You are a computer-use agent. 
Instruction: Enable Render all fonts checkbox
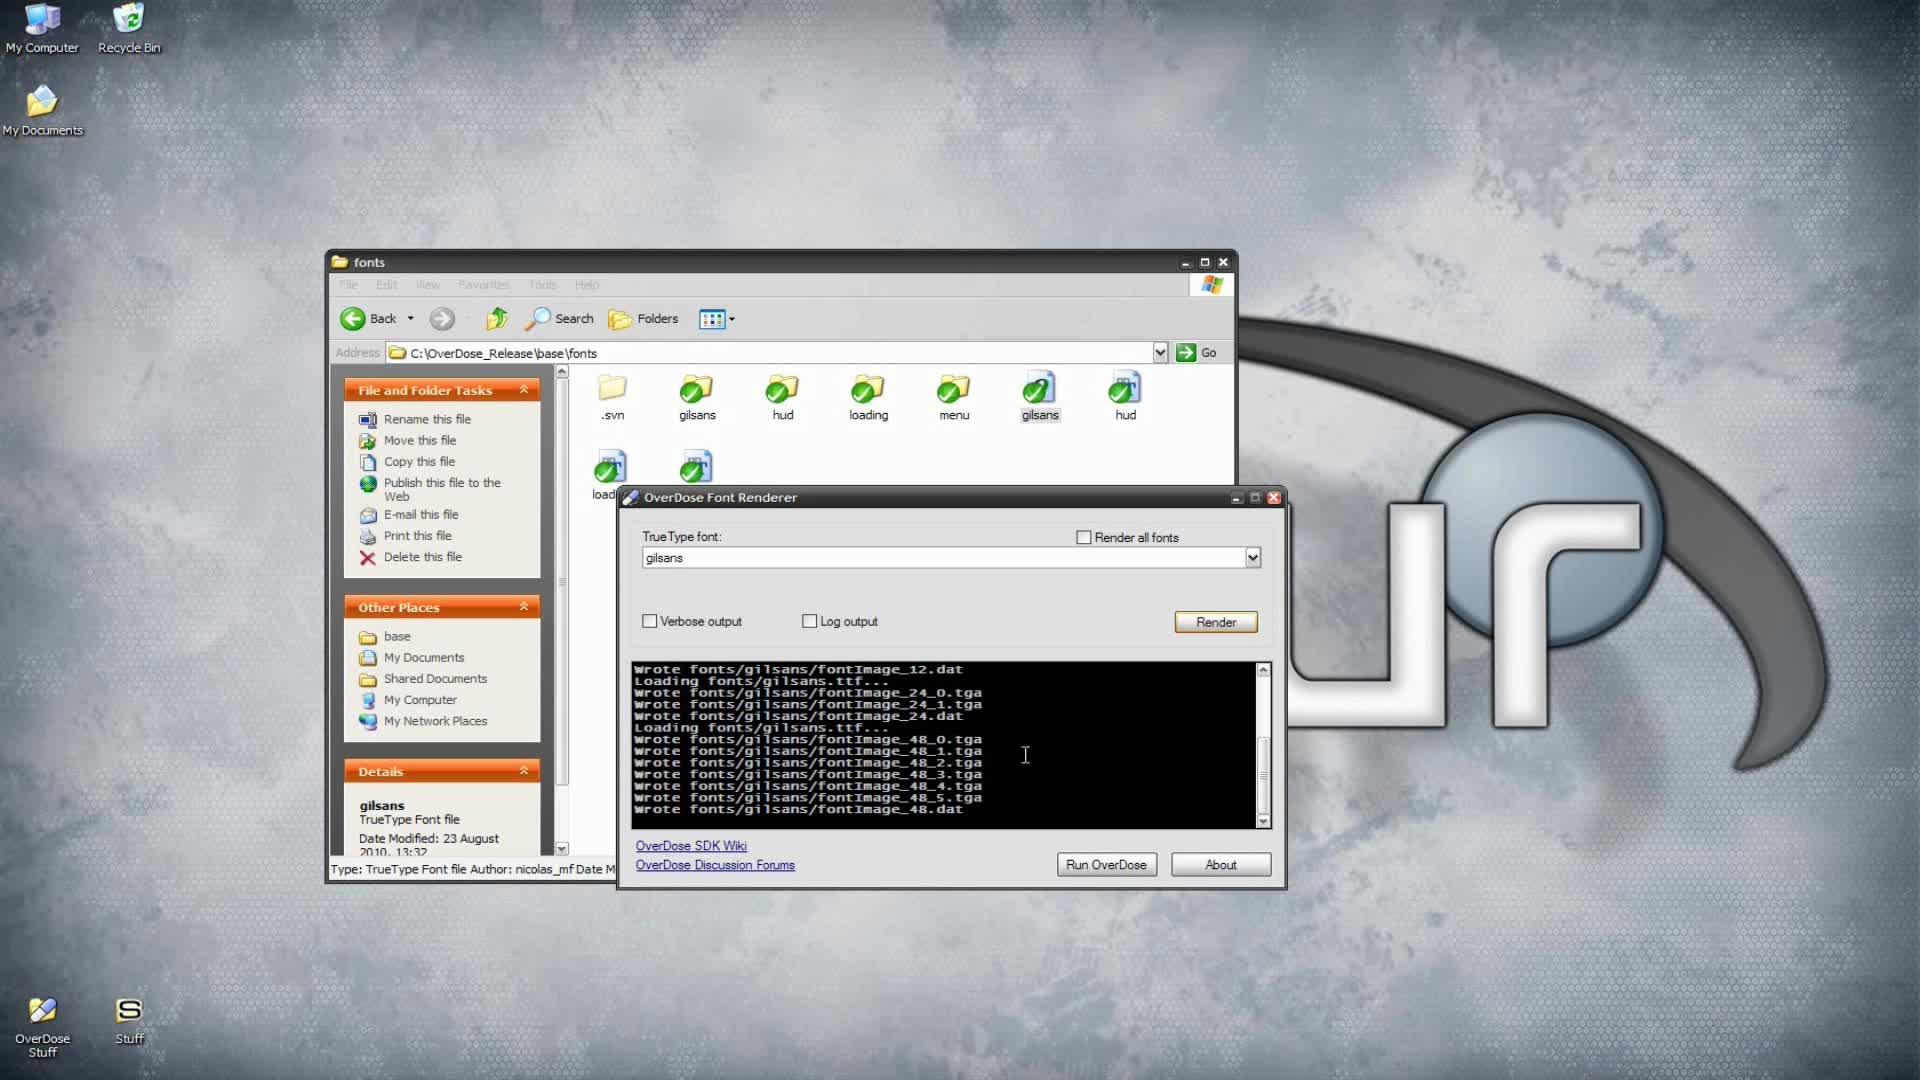point(1083,537)
